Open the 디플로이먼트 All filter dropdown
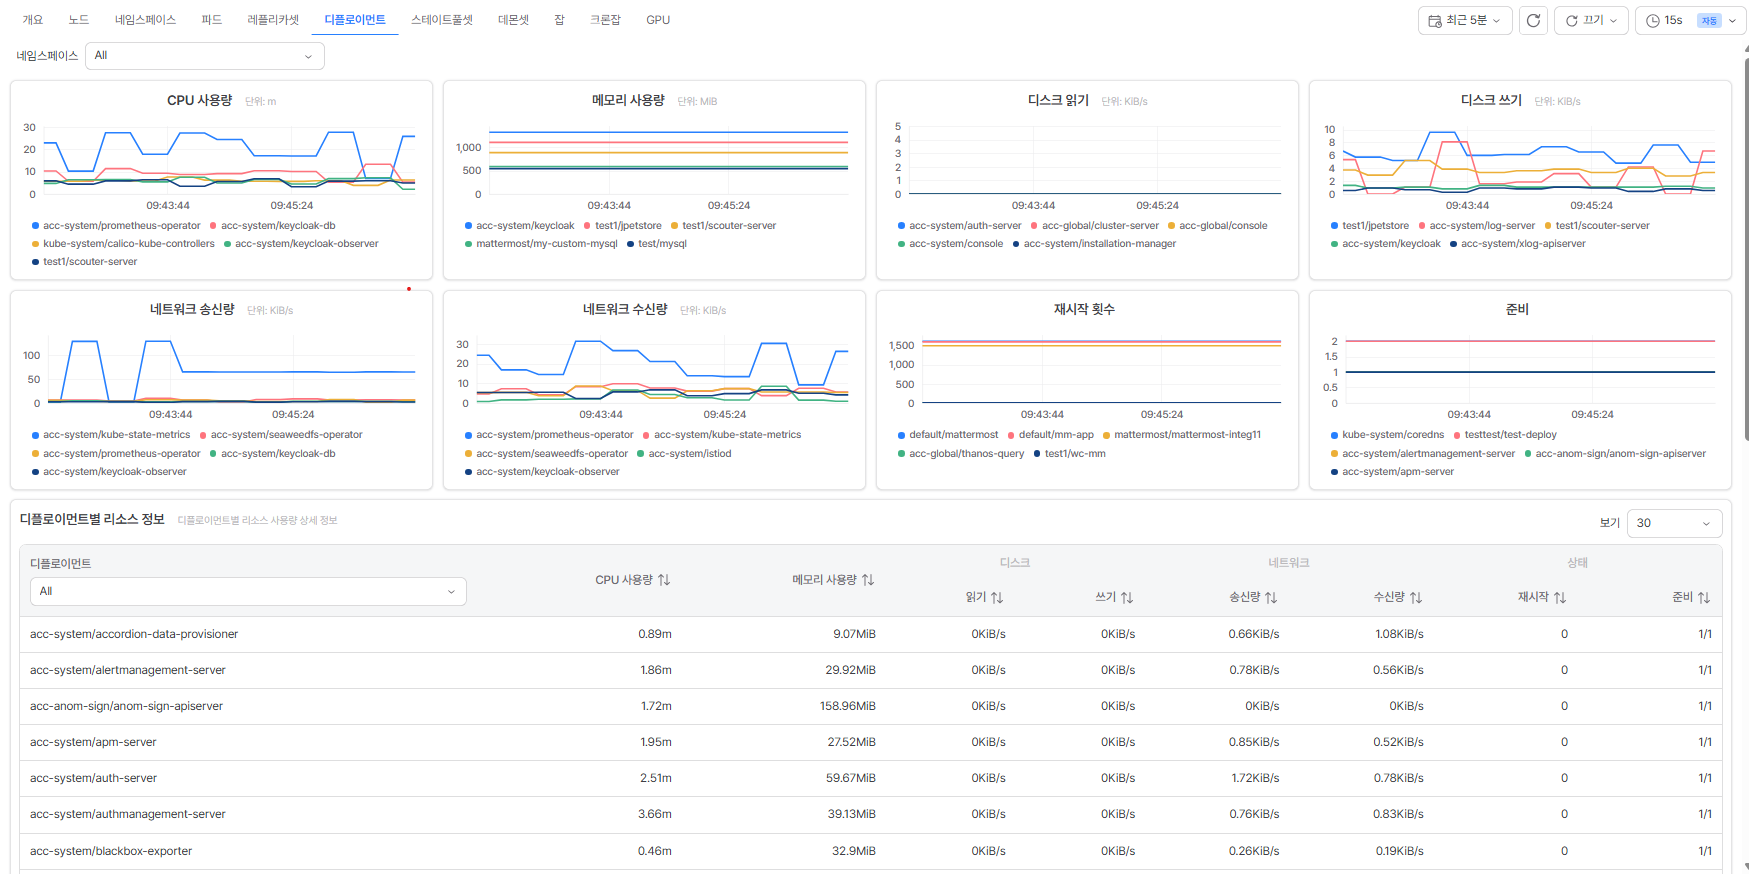 (248, 591)
